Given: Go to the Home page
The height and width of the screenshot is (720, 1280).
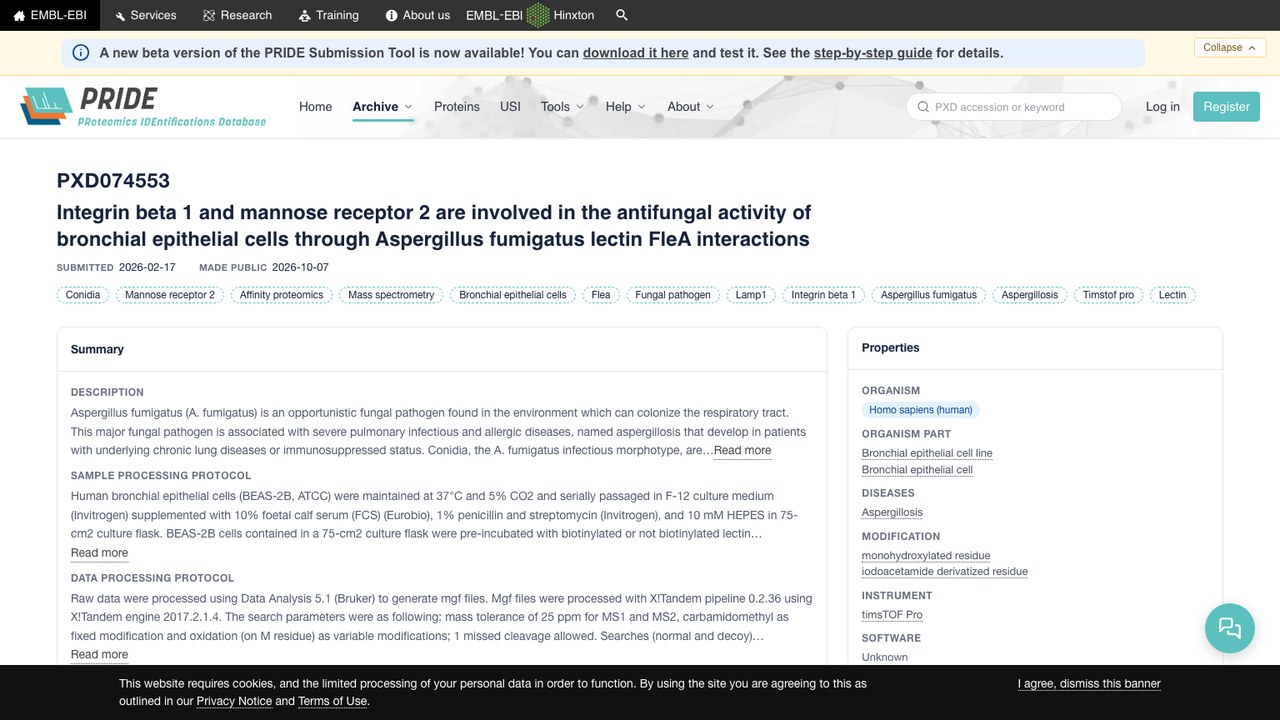Looking at the screenshot, I should click(315, 107).
